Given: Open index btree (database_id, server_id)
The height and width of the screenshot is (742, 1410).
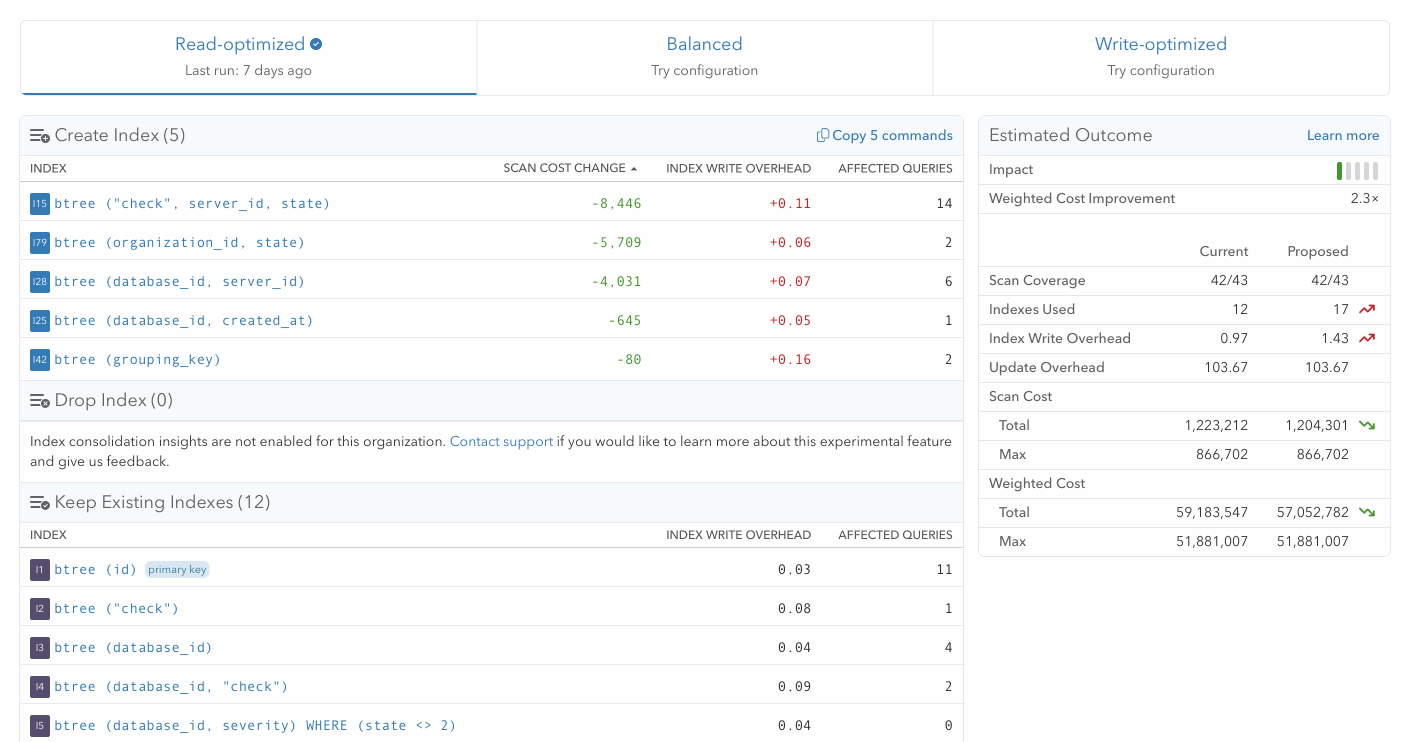Looking at the screenshot, I should click(x=180, y=282).
